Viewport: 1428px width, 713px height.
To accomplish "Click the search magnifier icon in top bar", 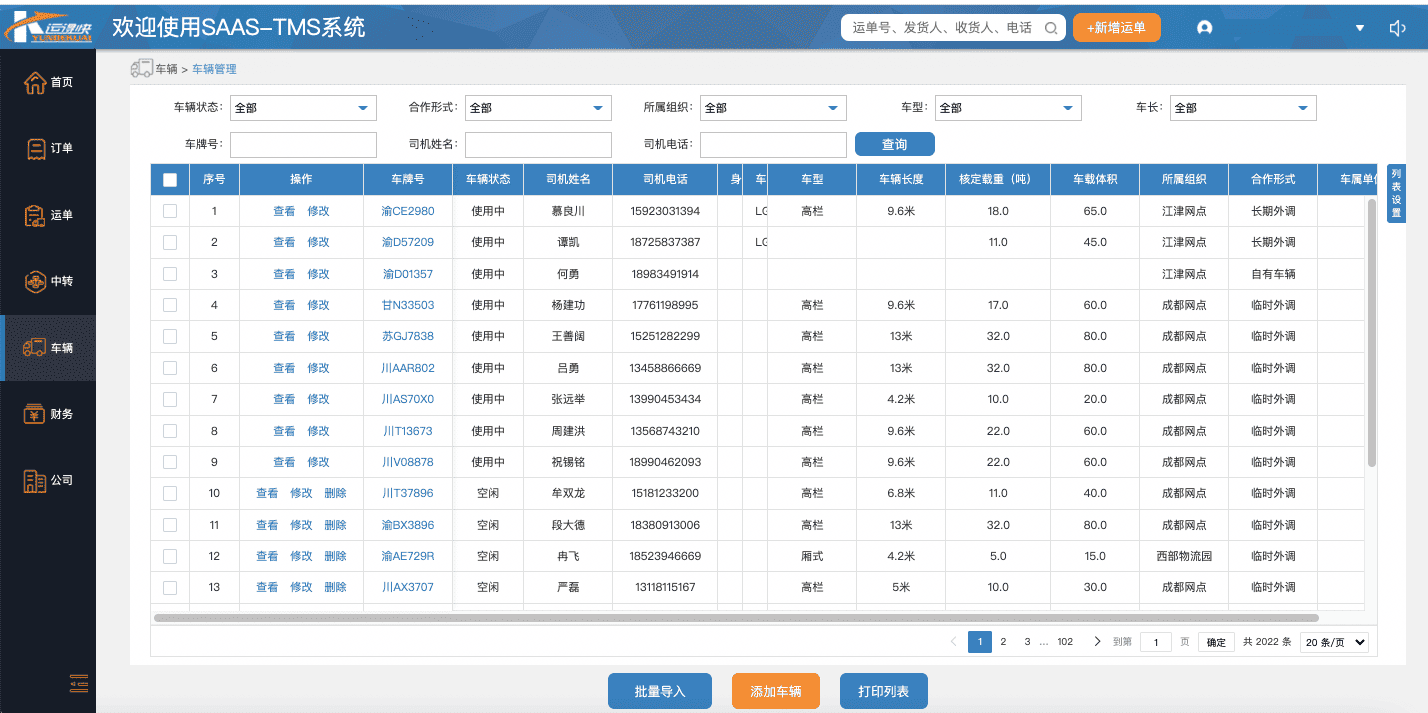I will [x=1051, y=28].
